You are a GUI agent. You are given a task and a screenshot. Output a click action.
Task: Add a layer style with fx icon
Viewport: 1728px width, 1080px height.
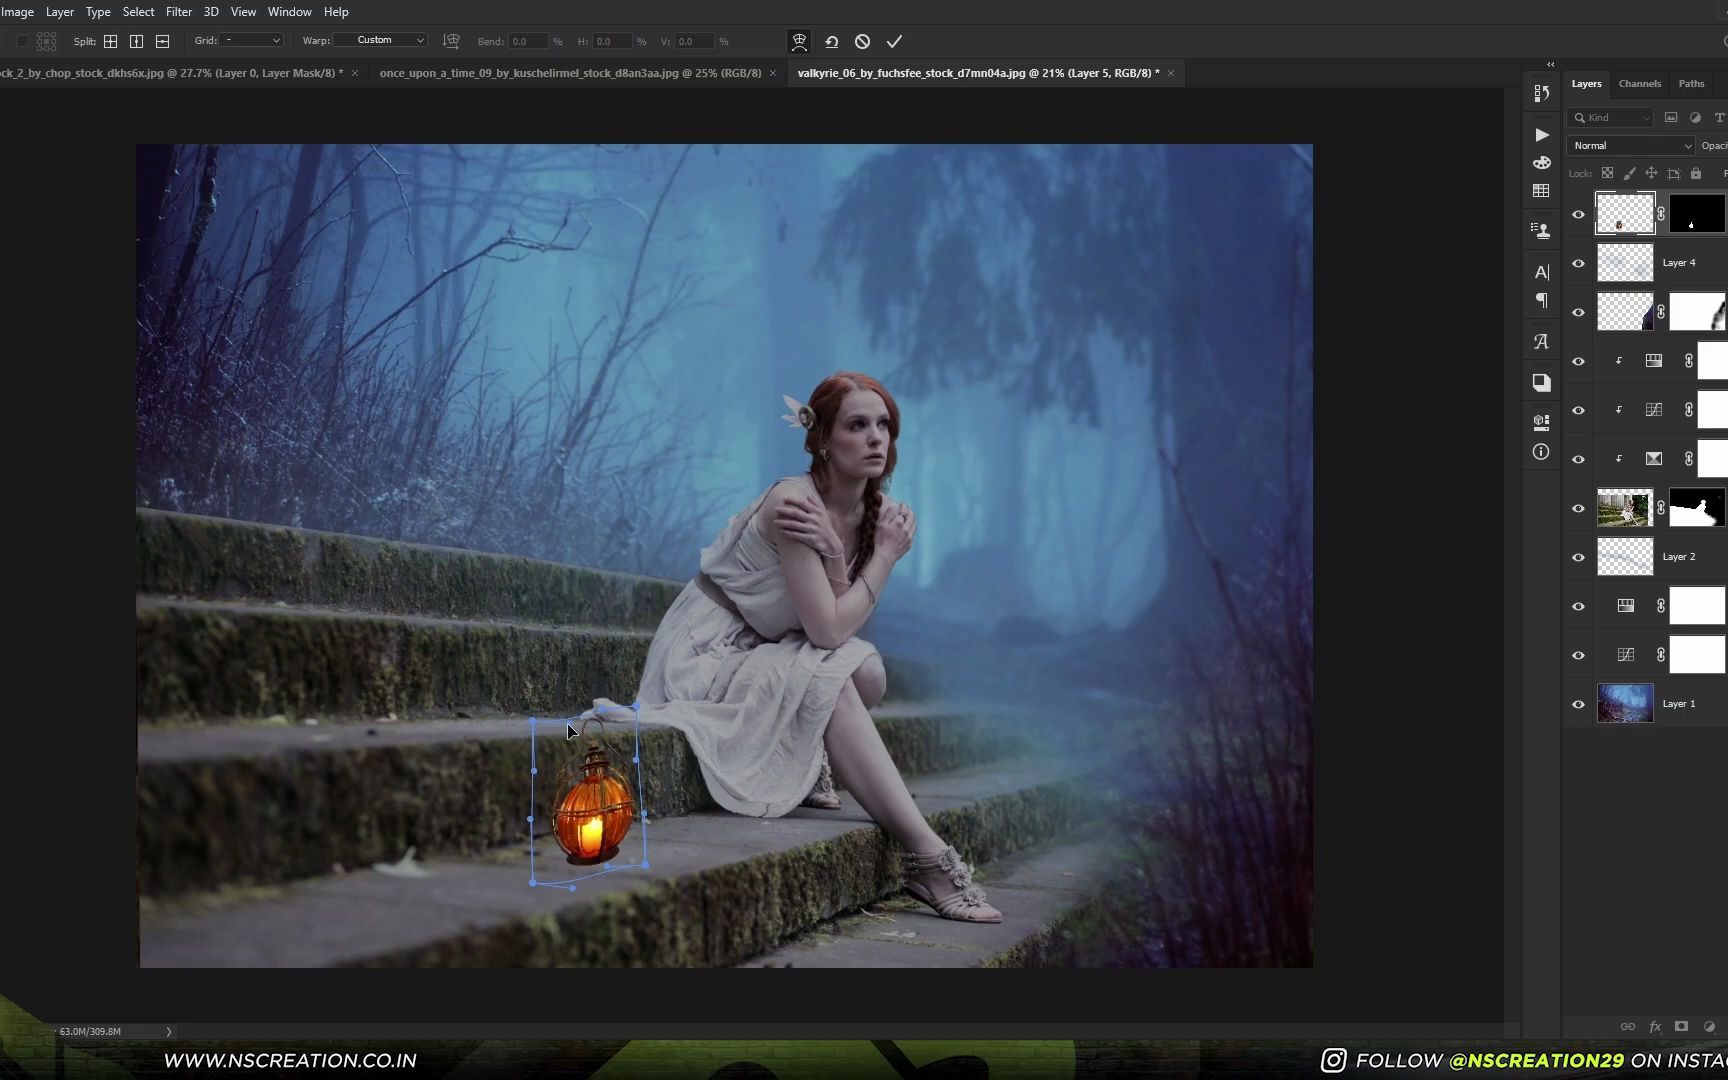click(x=1655, y=1027)
